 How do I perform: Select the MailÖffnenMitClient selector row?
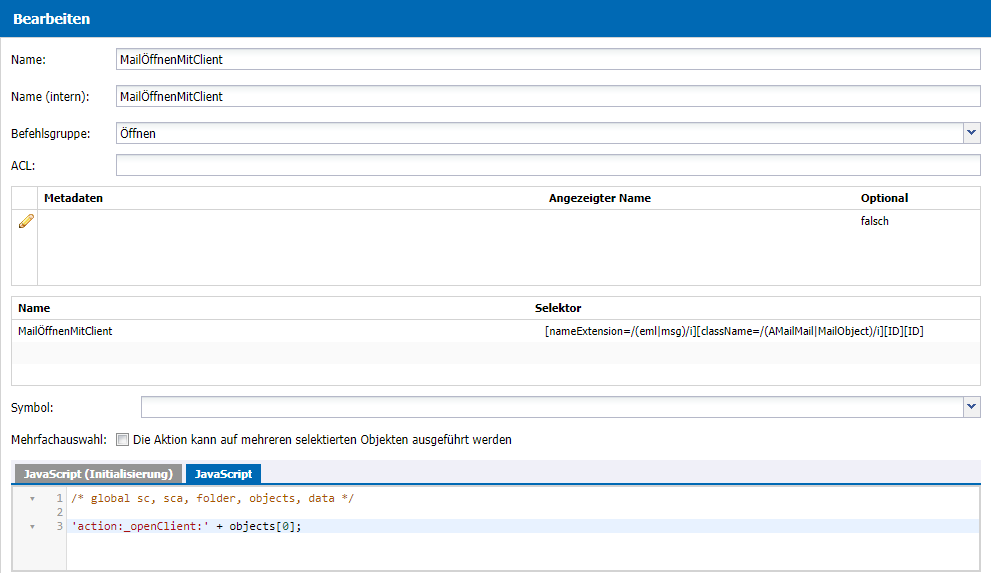tap(496, 331)
